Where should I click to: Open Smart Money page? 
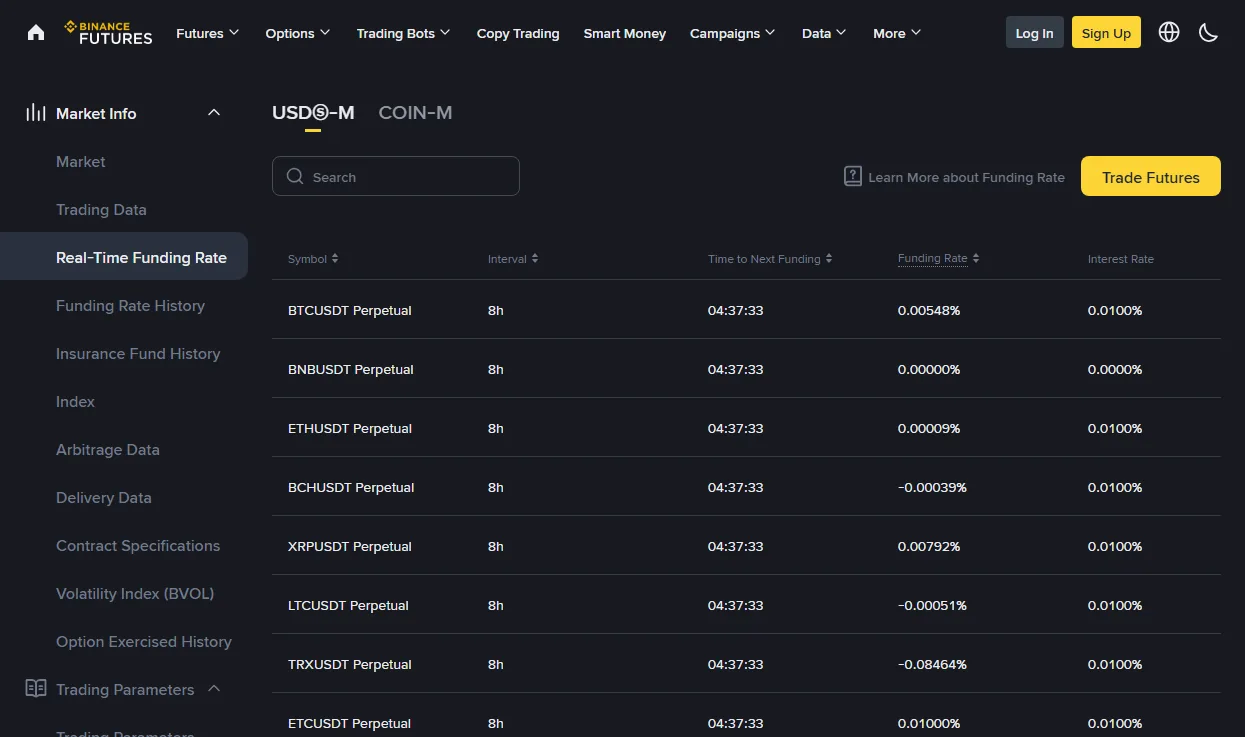pyautogui.click(x=625, y=33)
